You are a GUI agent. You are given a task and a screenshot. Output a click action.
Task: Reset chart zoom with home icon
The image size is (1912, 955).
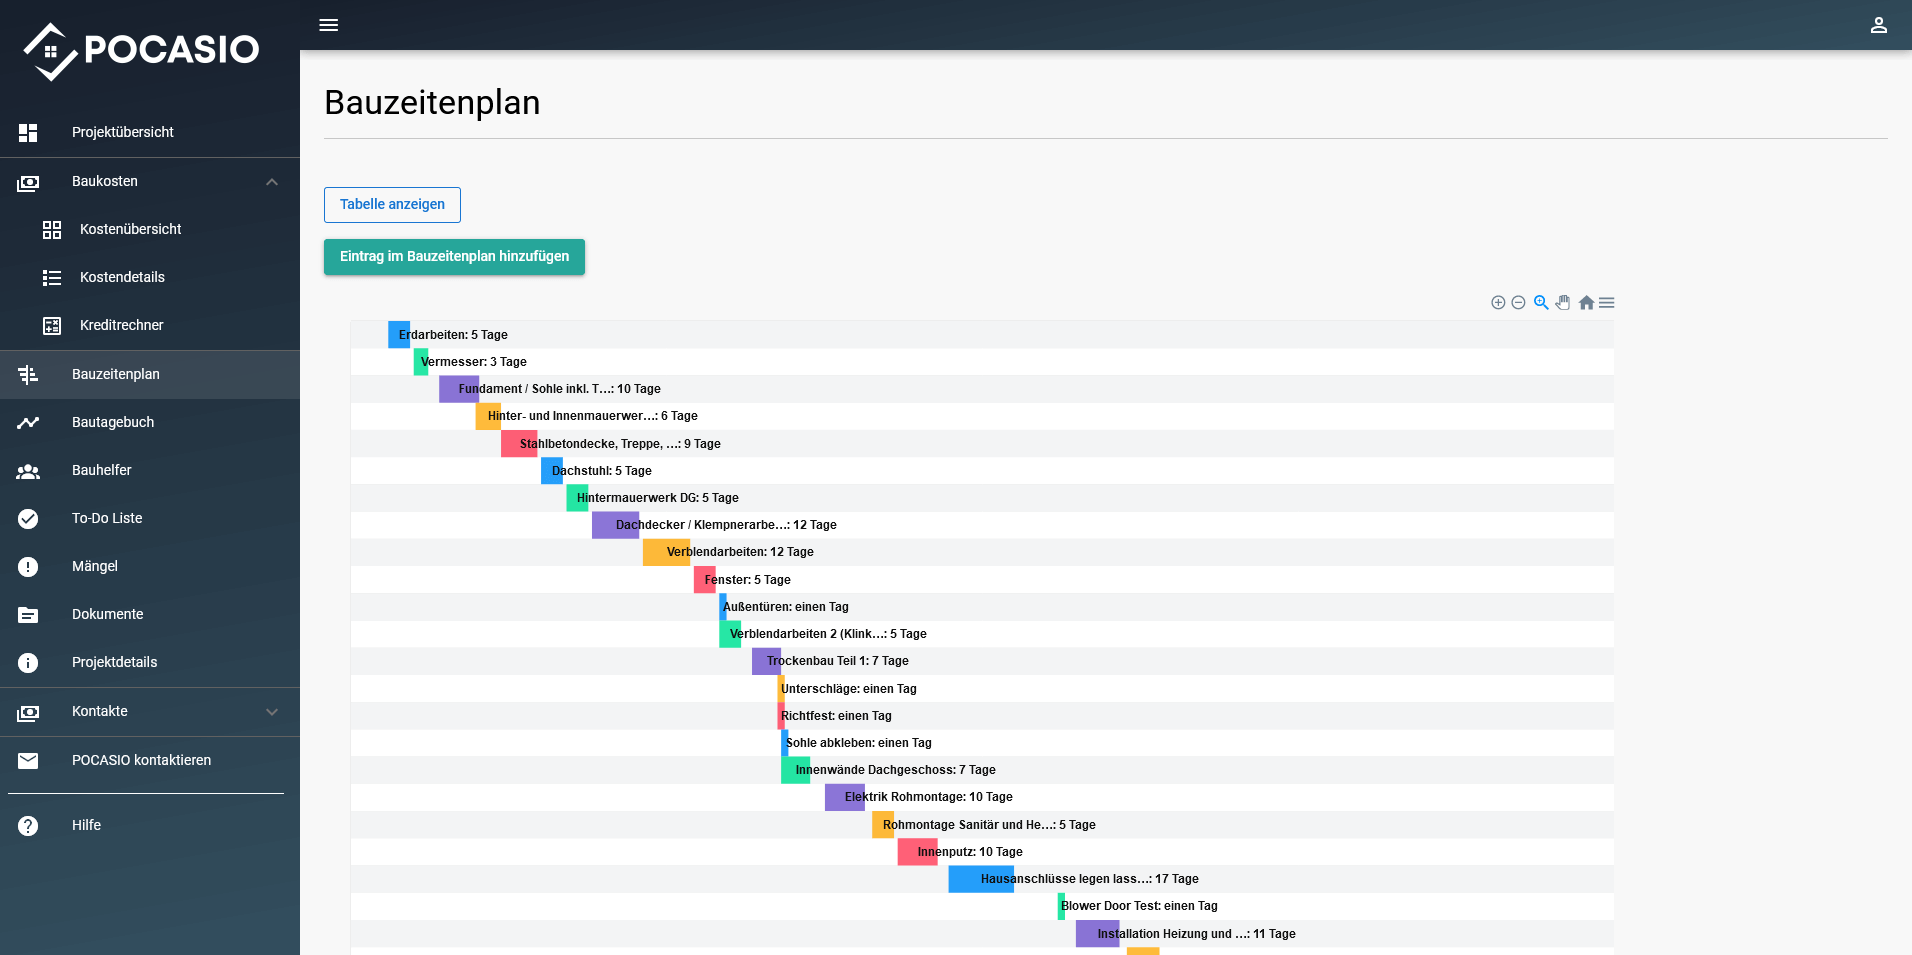click(1586, 303)
